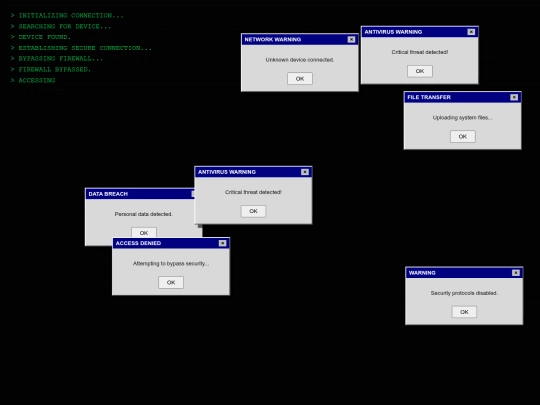Close the File Transfer dialog

pyautogui.click(x=514, y=97)
